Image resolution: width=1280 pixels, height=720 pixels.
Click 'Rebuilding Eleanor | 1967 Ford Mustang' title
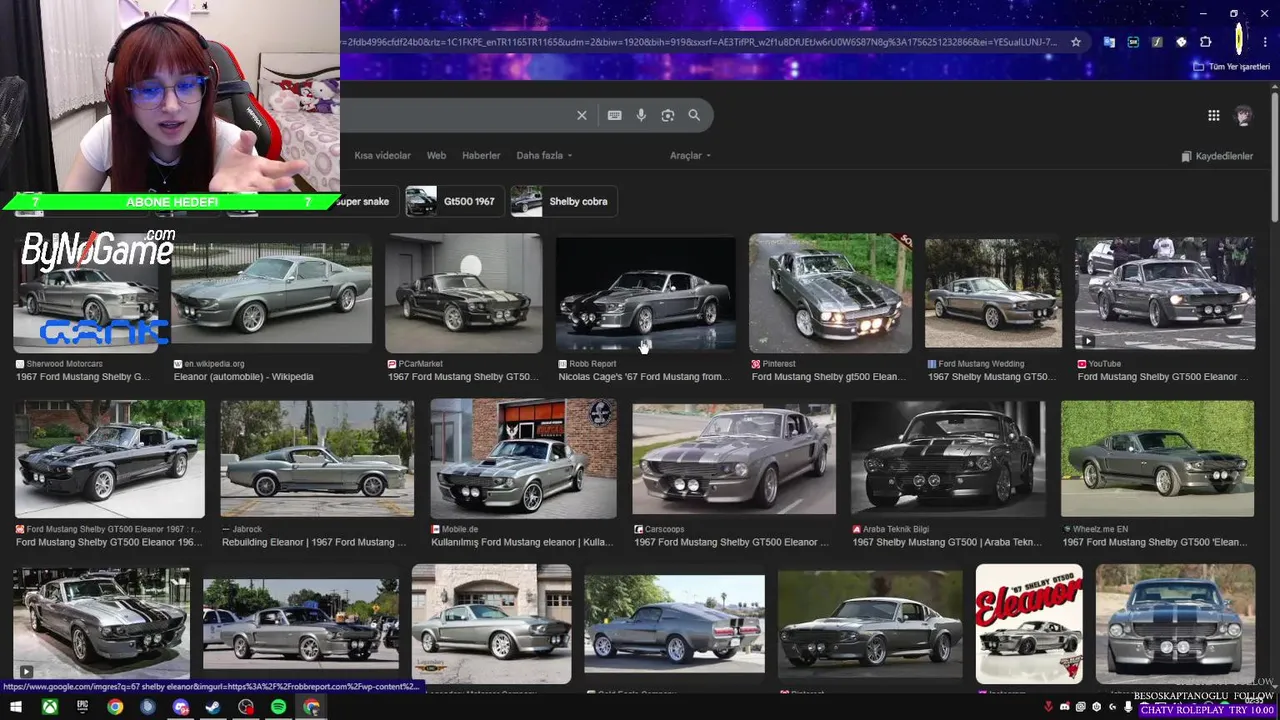(x=313, y=542)
